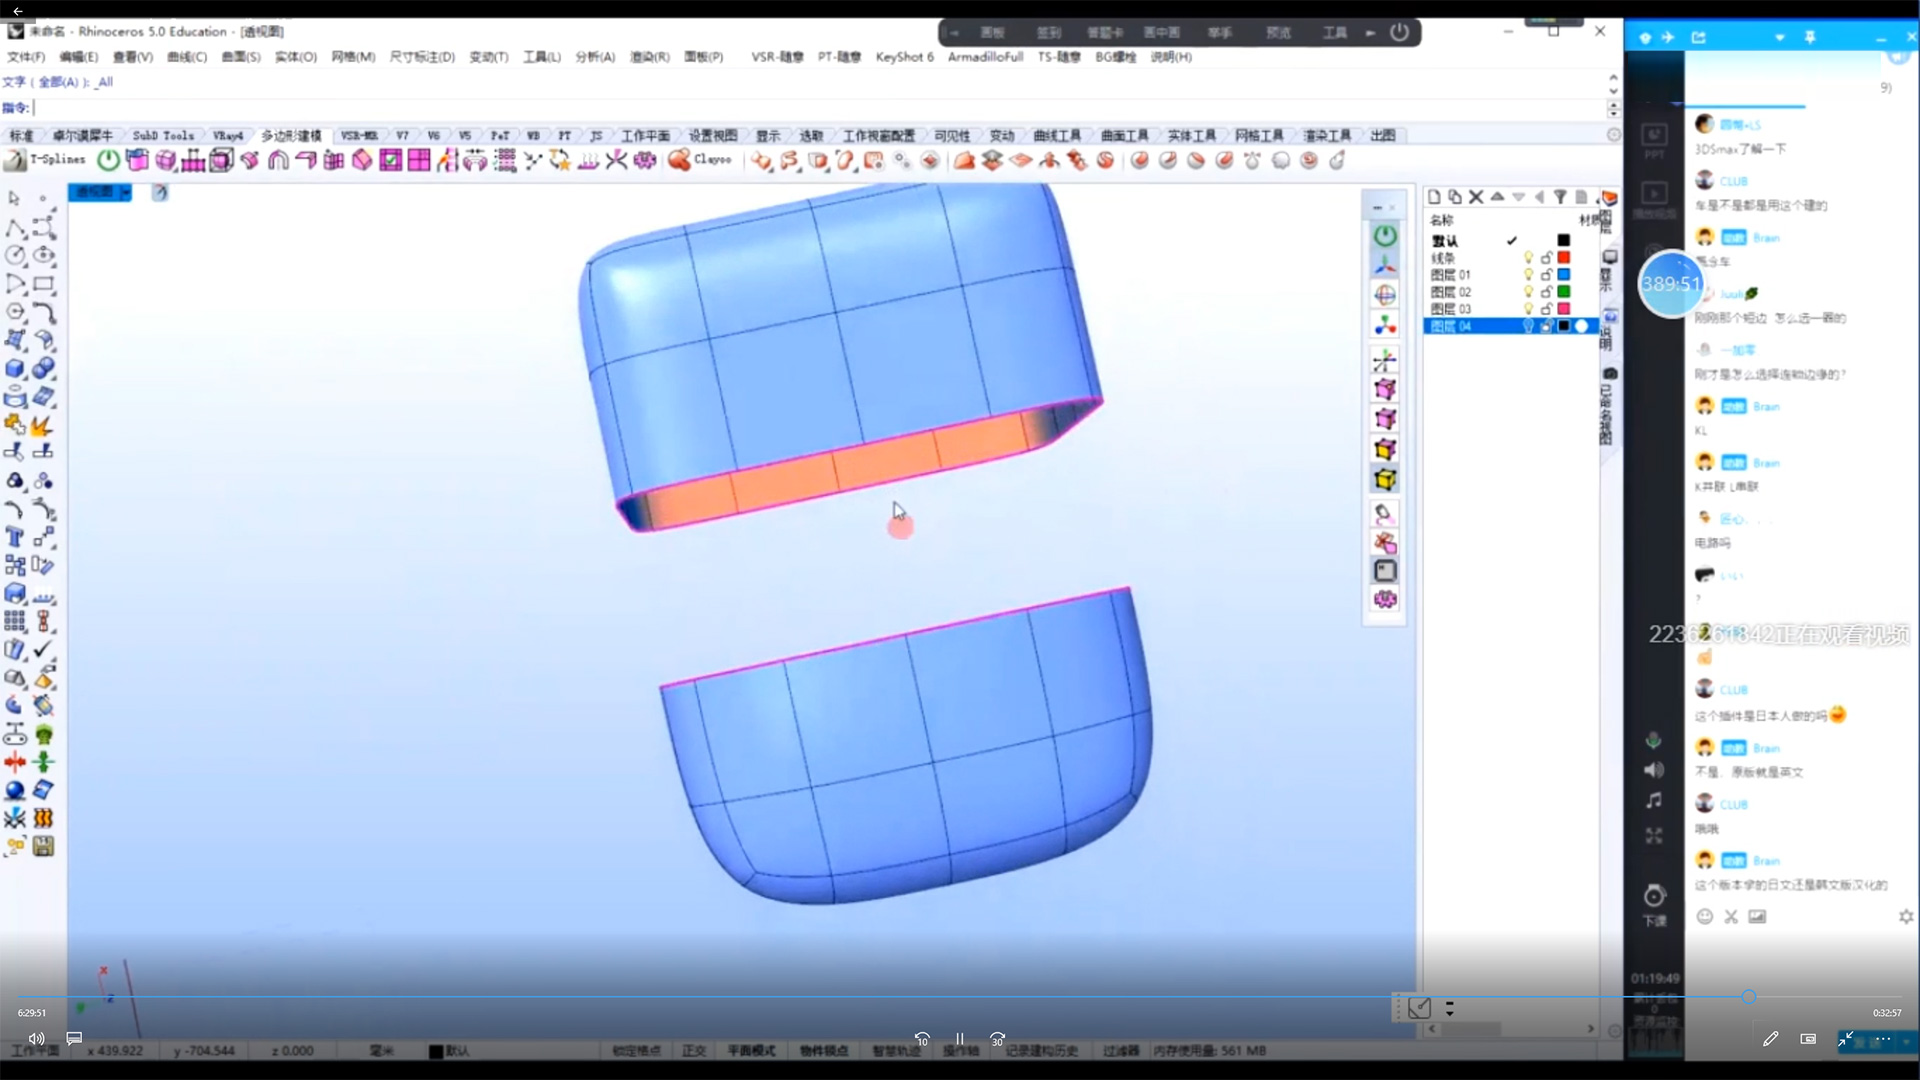Toggle visibility bulb of 图层 03
This screenshot has height=1080, width=1920.
[x=1528, y=308]
